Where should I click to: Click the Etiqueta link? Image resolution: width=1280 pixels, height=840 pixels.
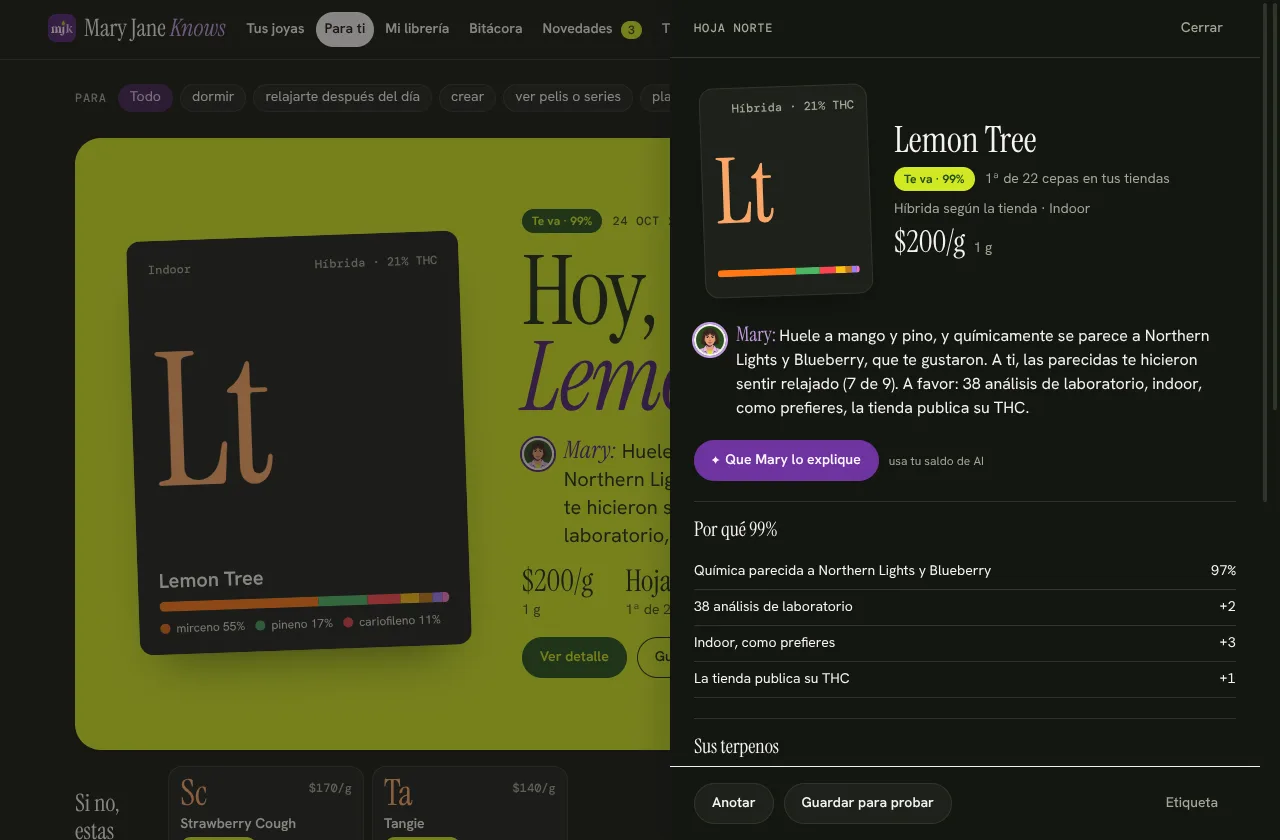pyautogui.click(x=1192, y=803)
